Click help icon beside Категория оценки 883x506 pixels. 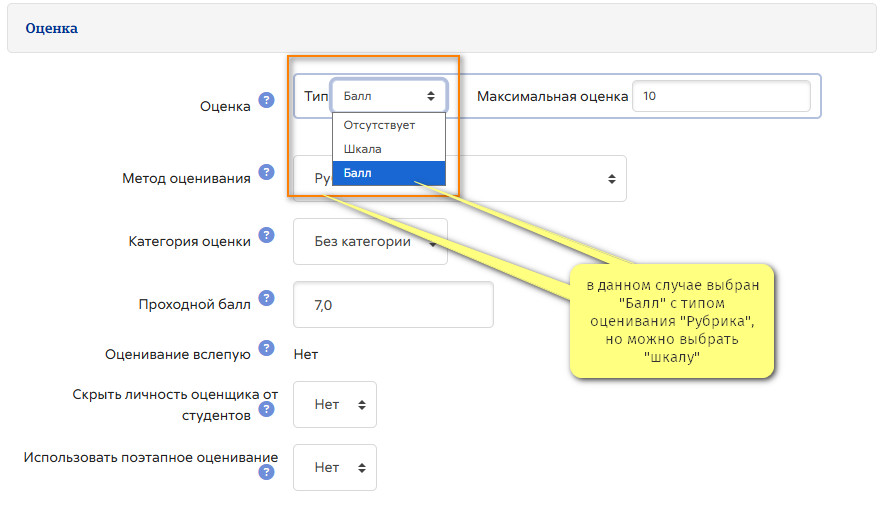point(266,235)
